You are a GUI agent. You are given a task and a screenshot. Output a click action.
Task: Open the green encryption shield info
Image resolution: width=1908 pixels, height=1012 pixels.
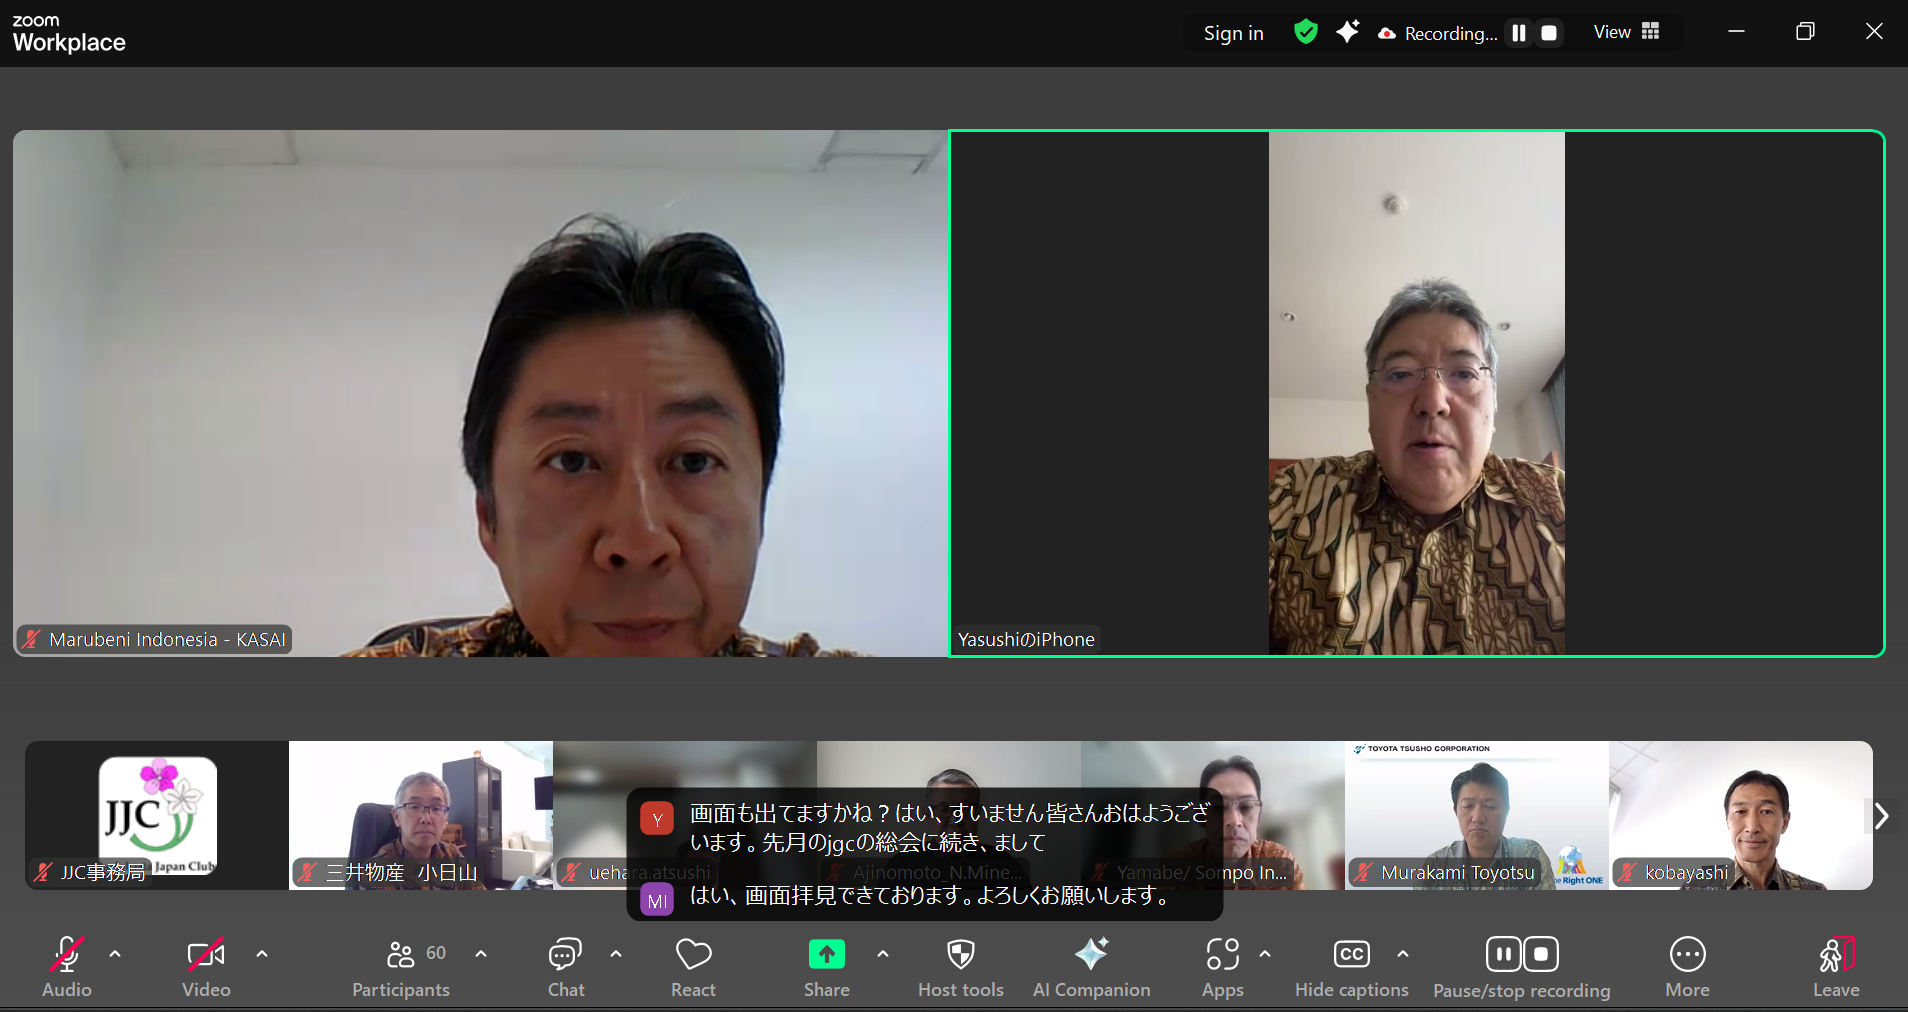point(1306,32)
